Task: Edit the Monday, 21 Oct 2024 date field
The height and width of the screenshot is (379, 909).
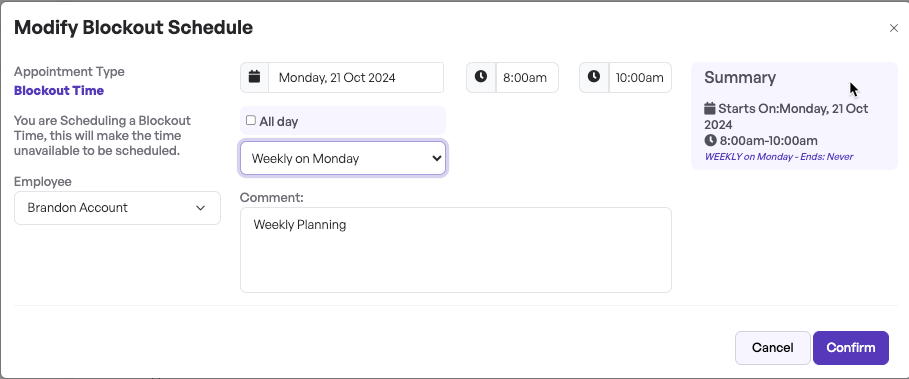Action: click(x=356, y=77)
